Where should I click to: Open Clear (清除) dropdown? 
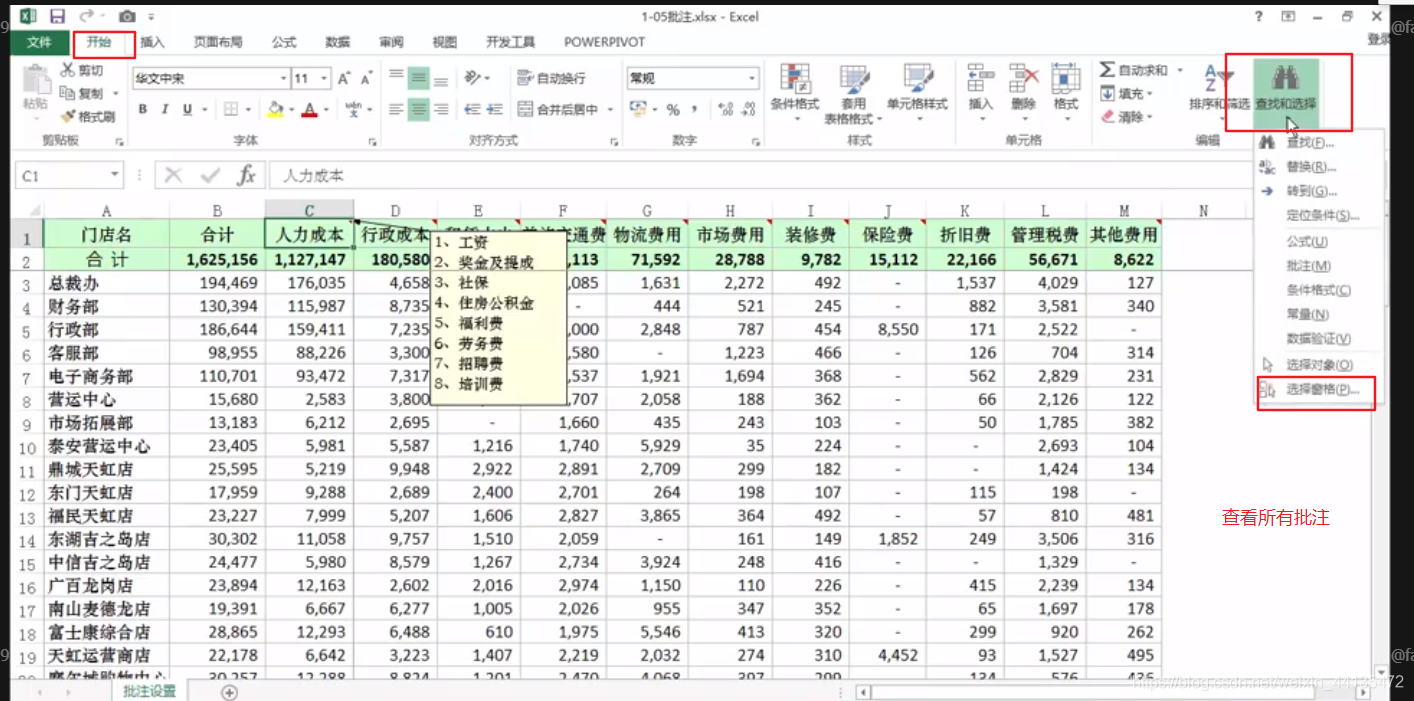pyautogui.click(x=1127, y=116)
